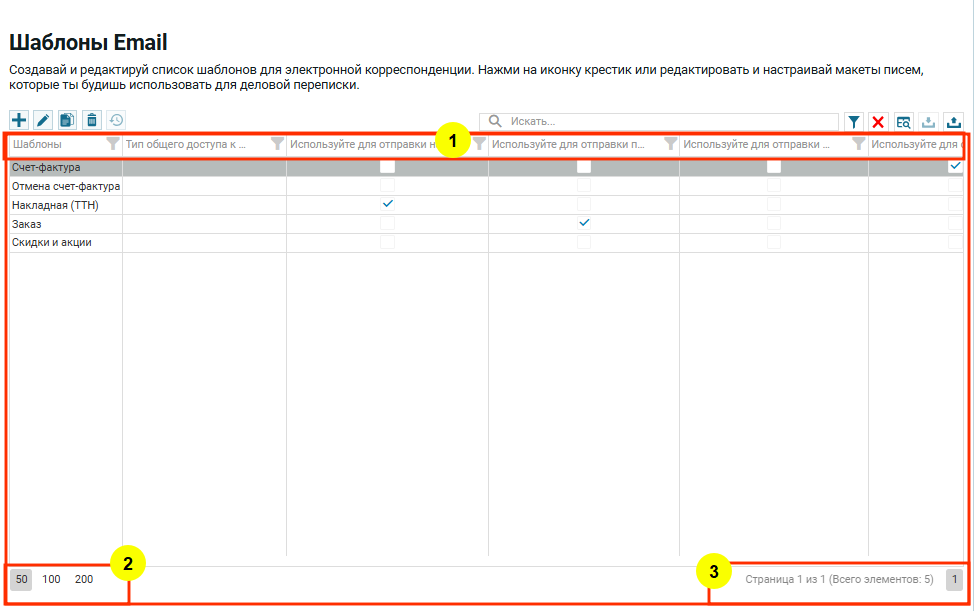The width and height of the screenshot is (978, 611).
Task: Set page size to 200
Action: (x=84, y=579)
